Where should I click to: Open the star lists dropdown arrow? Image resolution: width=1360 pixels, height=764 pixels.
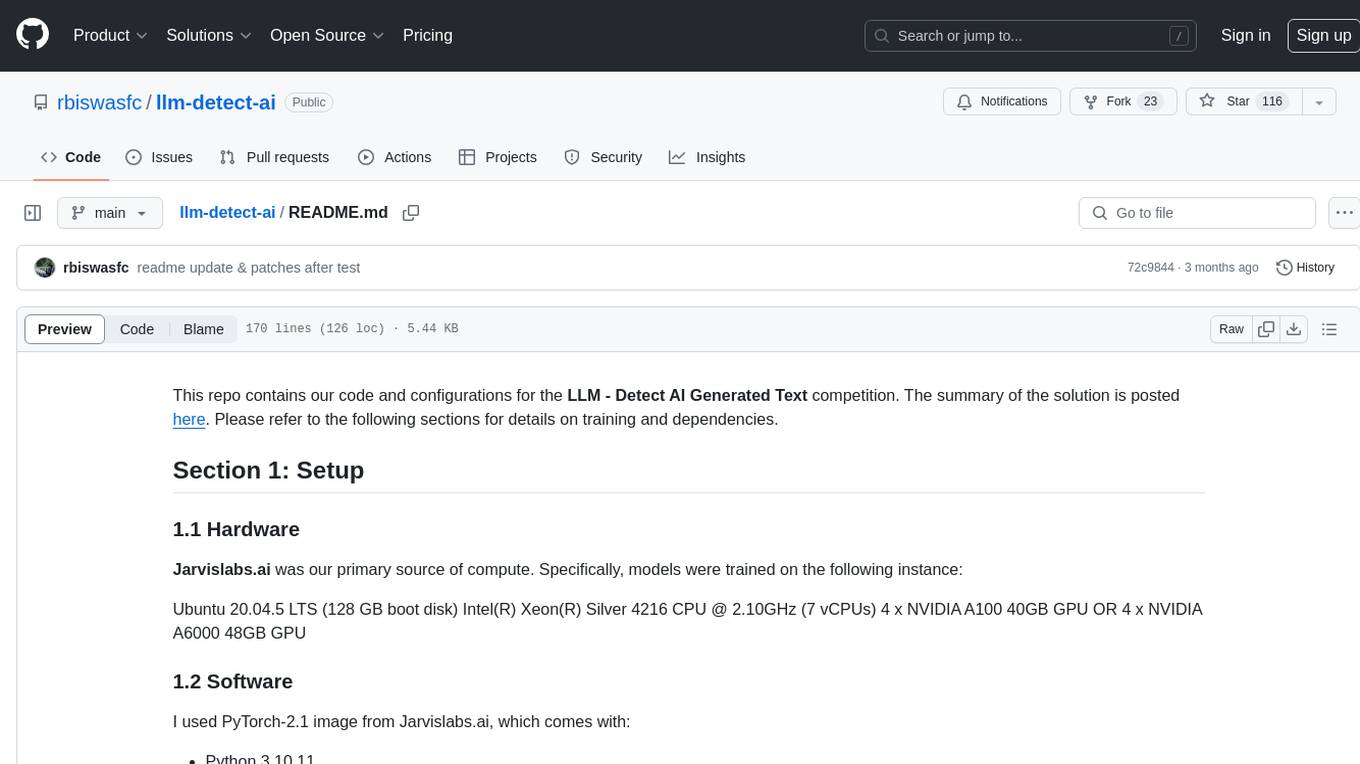[x=1319, y=101]
